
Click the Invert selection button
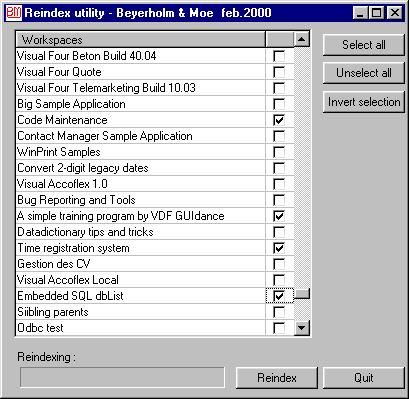[x=364, y=102]
